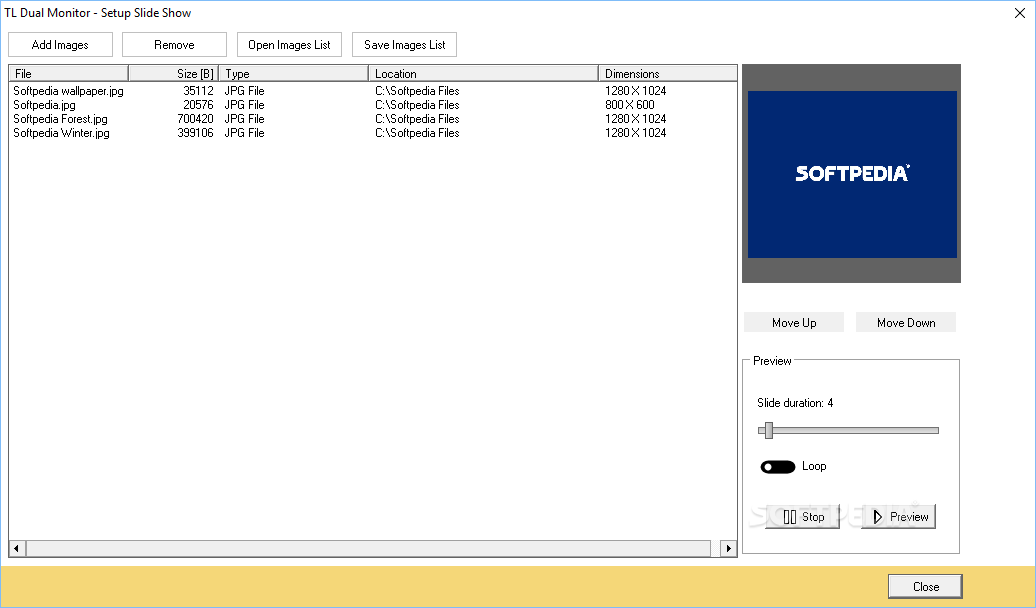Toggle the Loop switch
The height and width of the screenshot is (608, 1036).
pyautogui.click(x=778, y=467)
